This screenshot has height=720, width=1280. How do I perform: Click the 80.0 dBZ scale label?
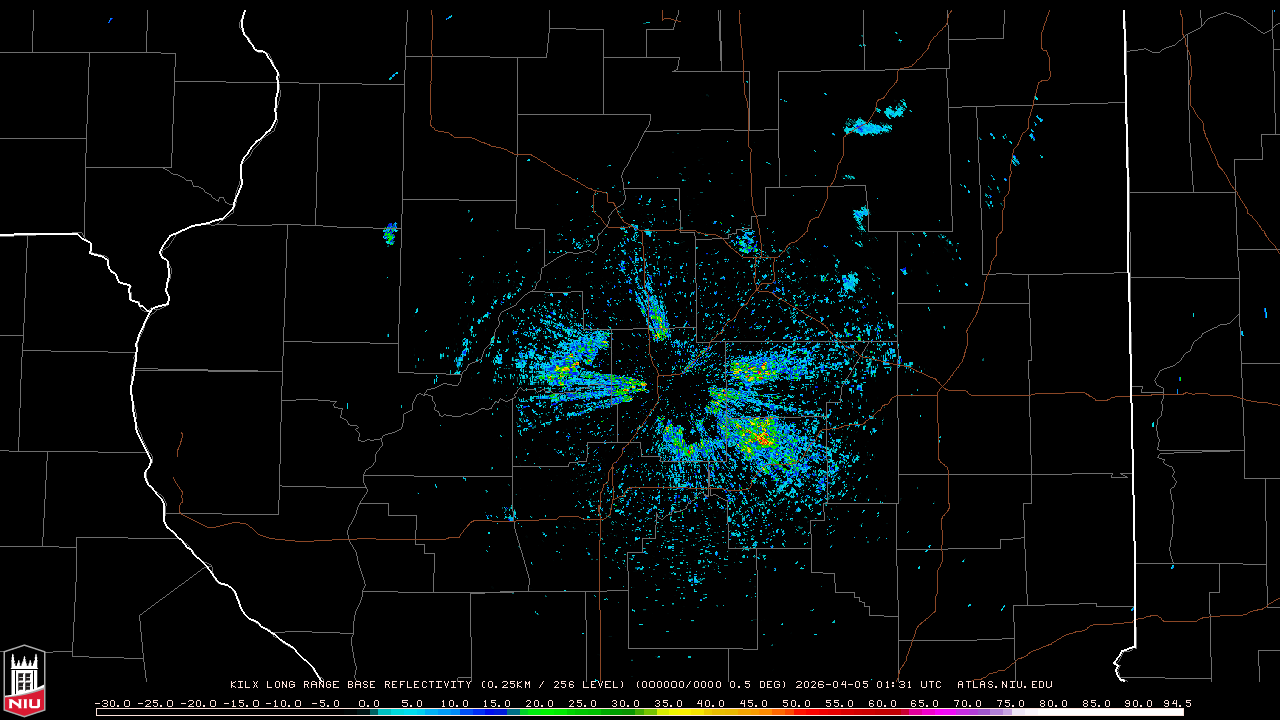point(1053,704)
